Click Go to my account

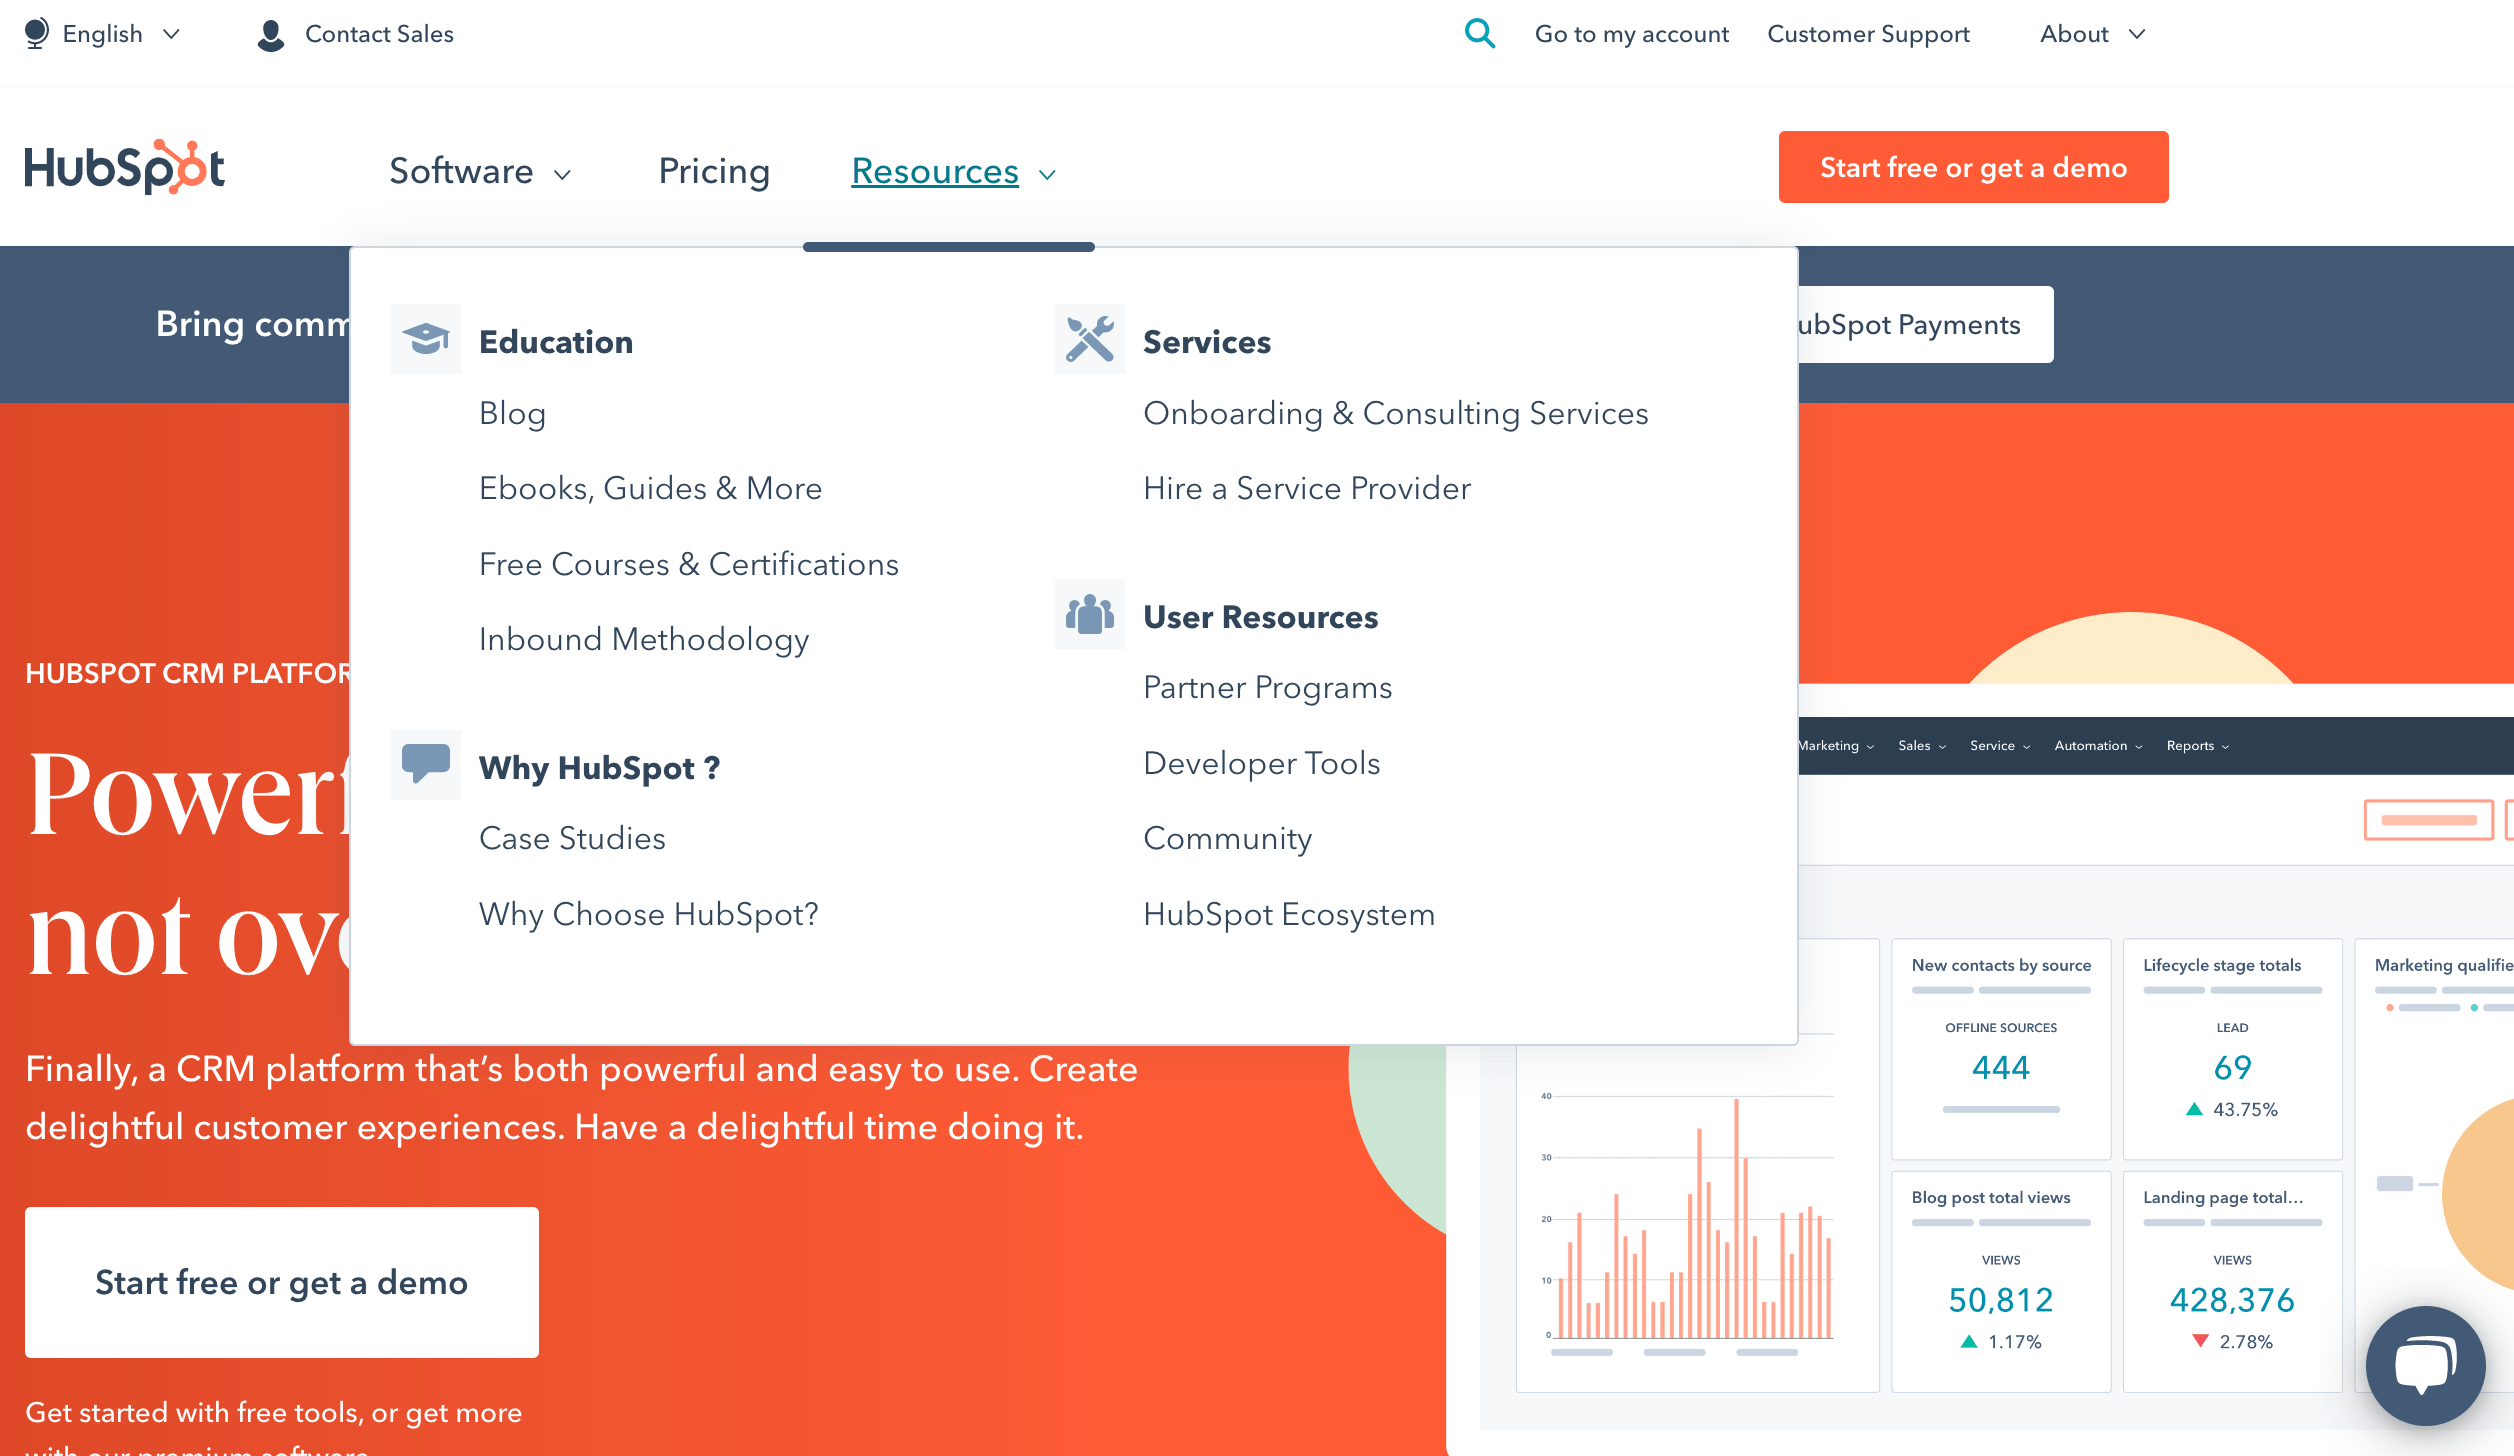click(1631, 34)
